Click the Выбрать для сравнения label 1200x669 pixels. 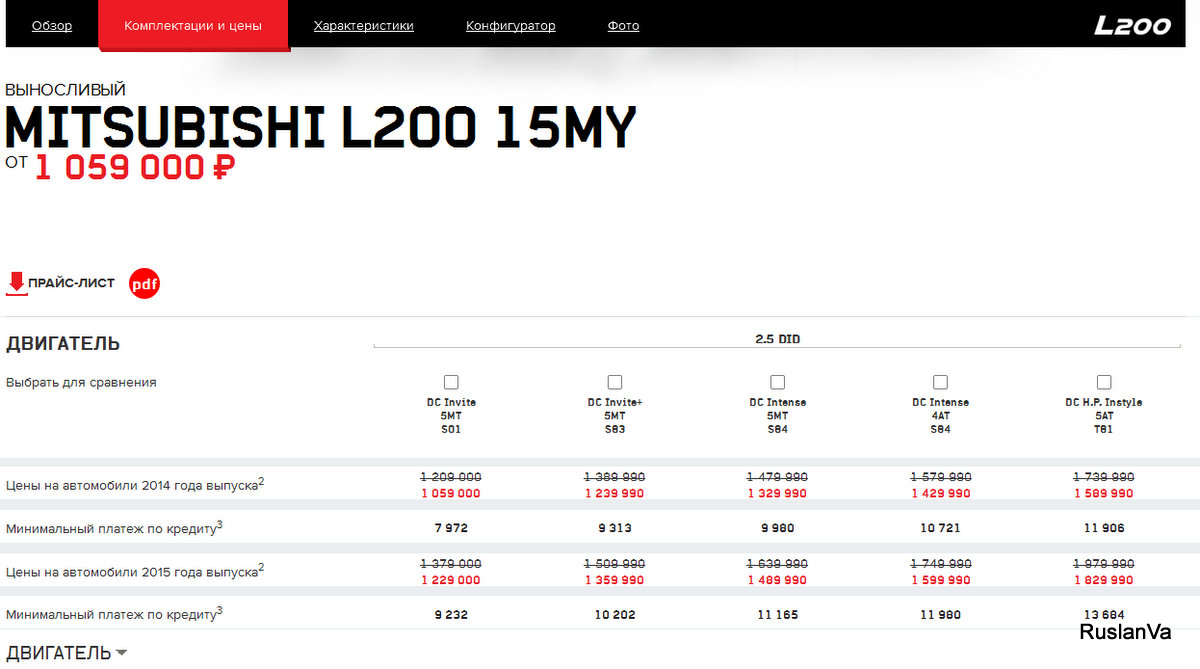tap(81, 382)
